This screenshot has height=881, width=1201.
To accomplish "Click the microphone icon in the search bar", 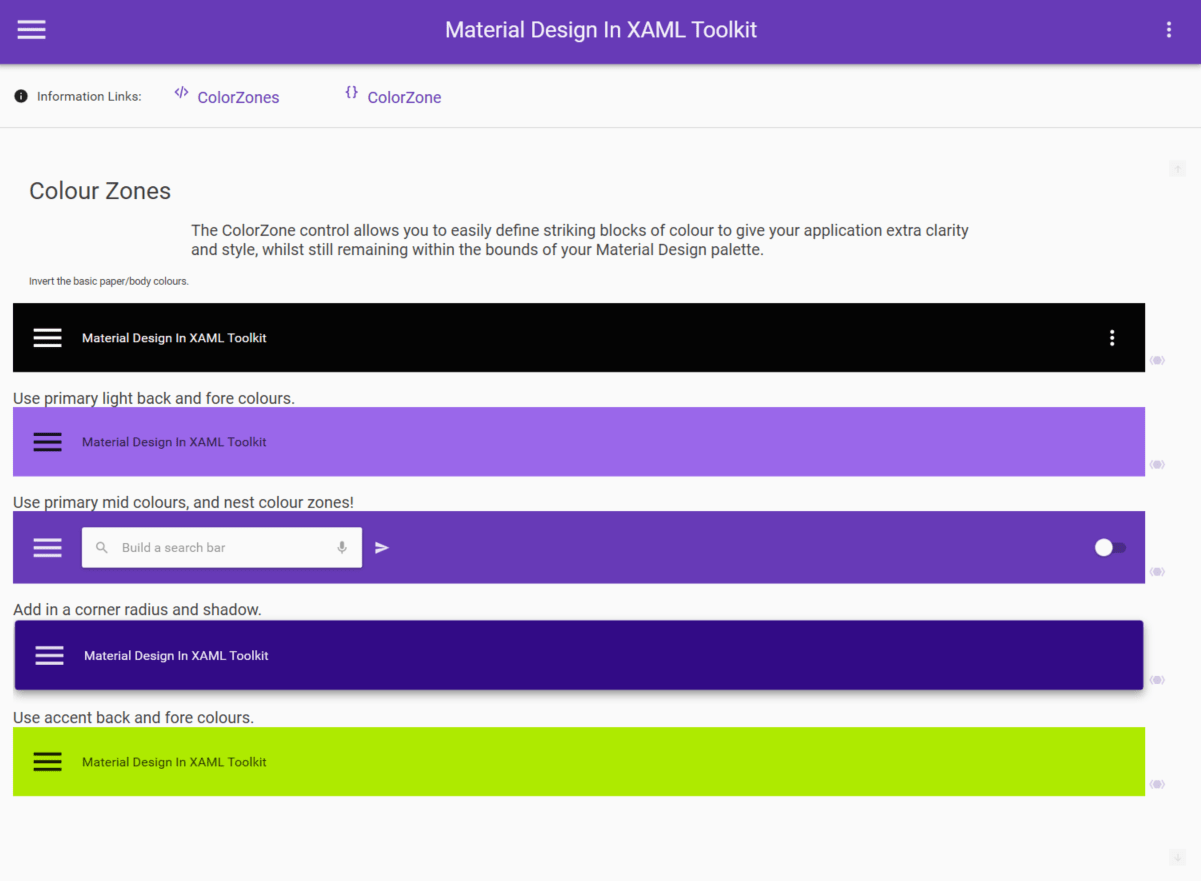I will tap(342, 548).
